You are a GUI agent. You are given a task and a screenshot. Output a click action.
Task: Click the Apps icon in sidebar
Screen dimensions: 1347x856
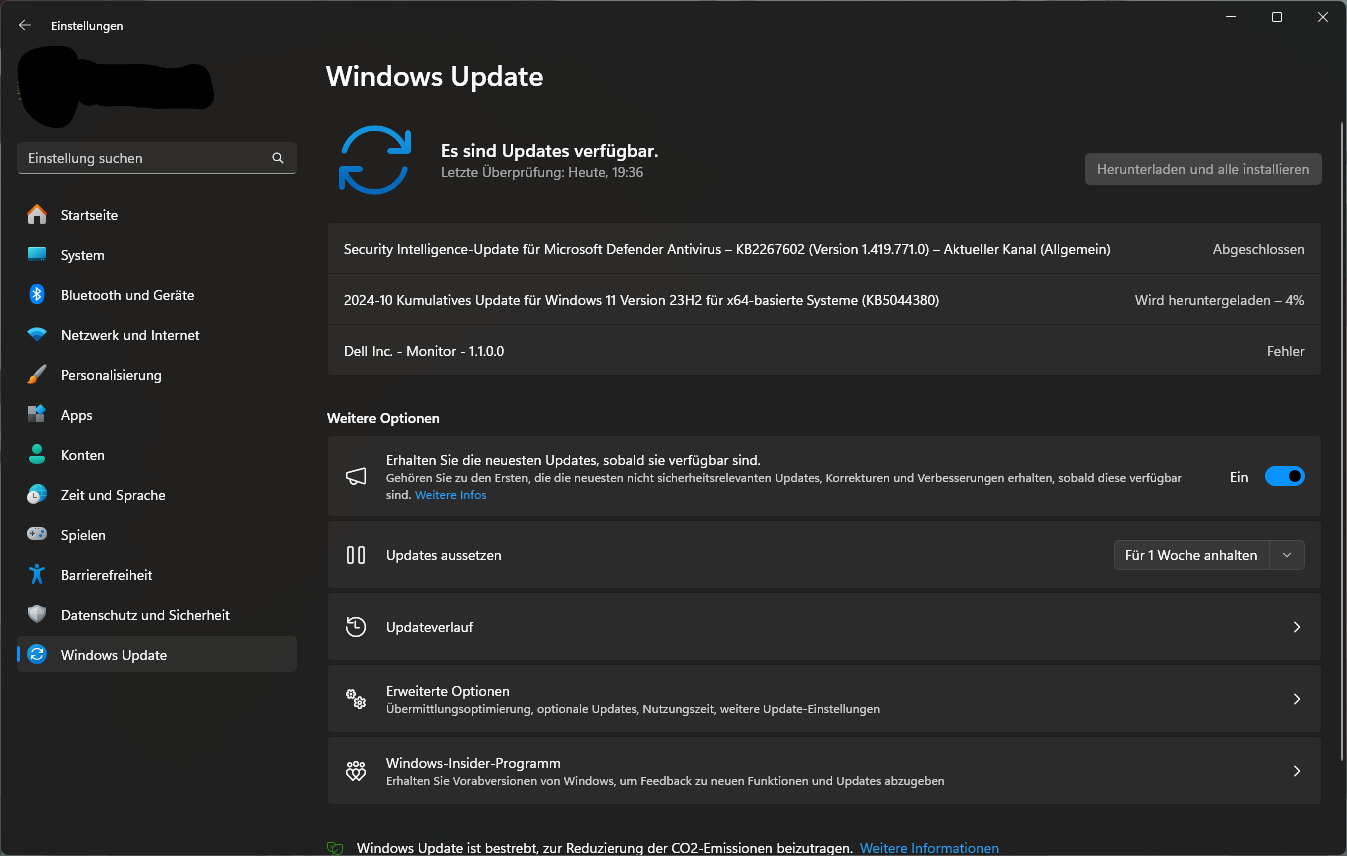tap(37, 415)
